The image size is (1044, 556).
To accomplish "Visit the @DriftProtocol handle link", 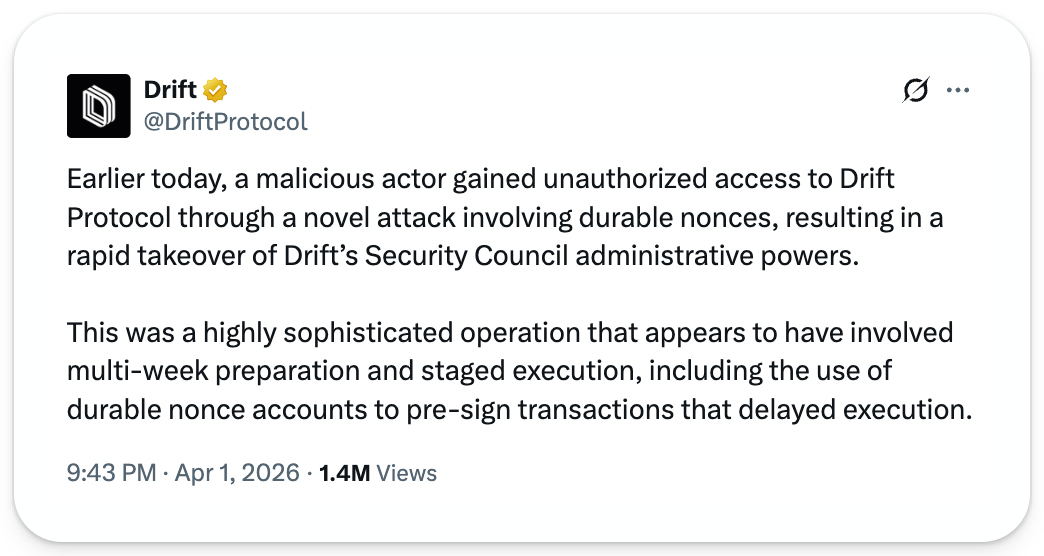I will [226, 122].
